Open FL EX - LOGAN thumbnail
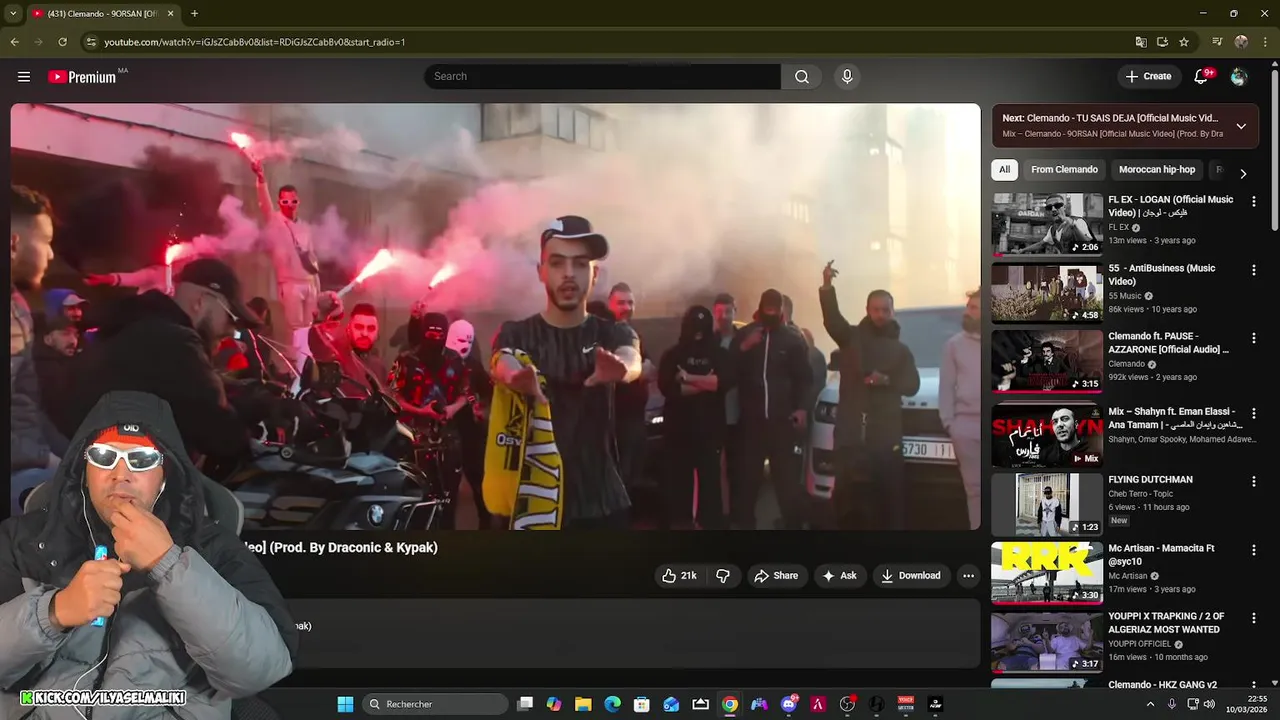Screen dimensions: 1280x720 click(1047, 225)
